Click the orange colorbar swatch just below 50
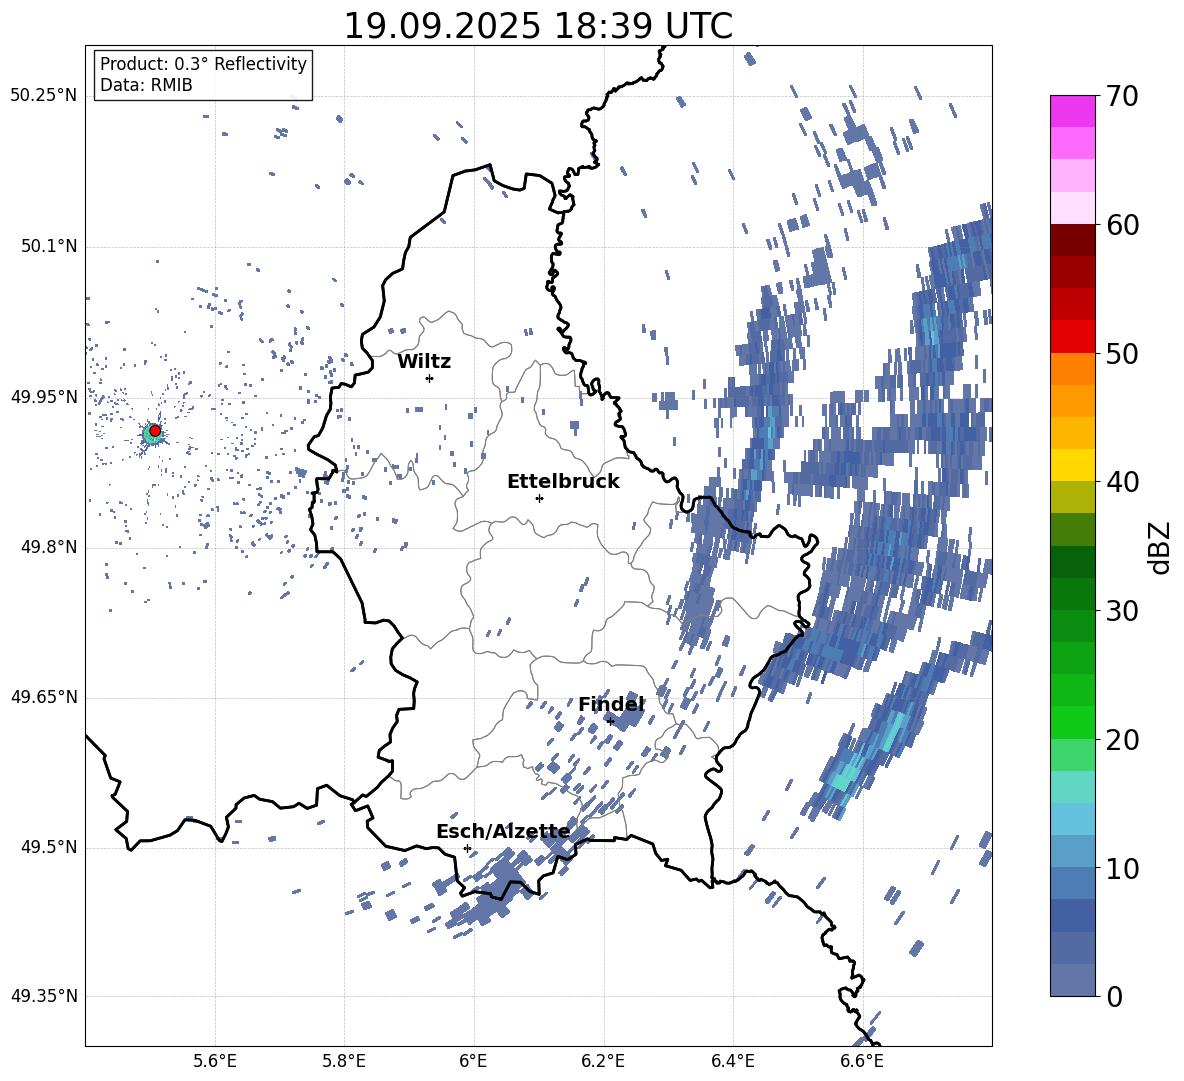 [1072, 368]
